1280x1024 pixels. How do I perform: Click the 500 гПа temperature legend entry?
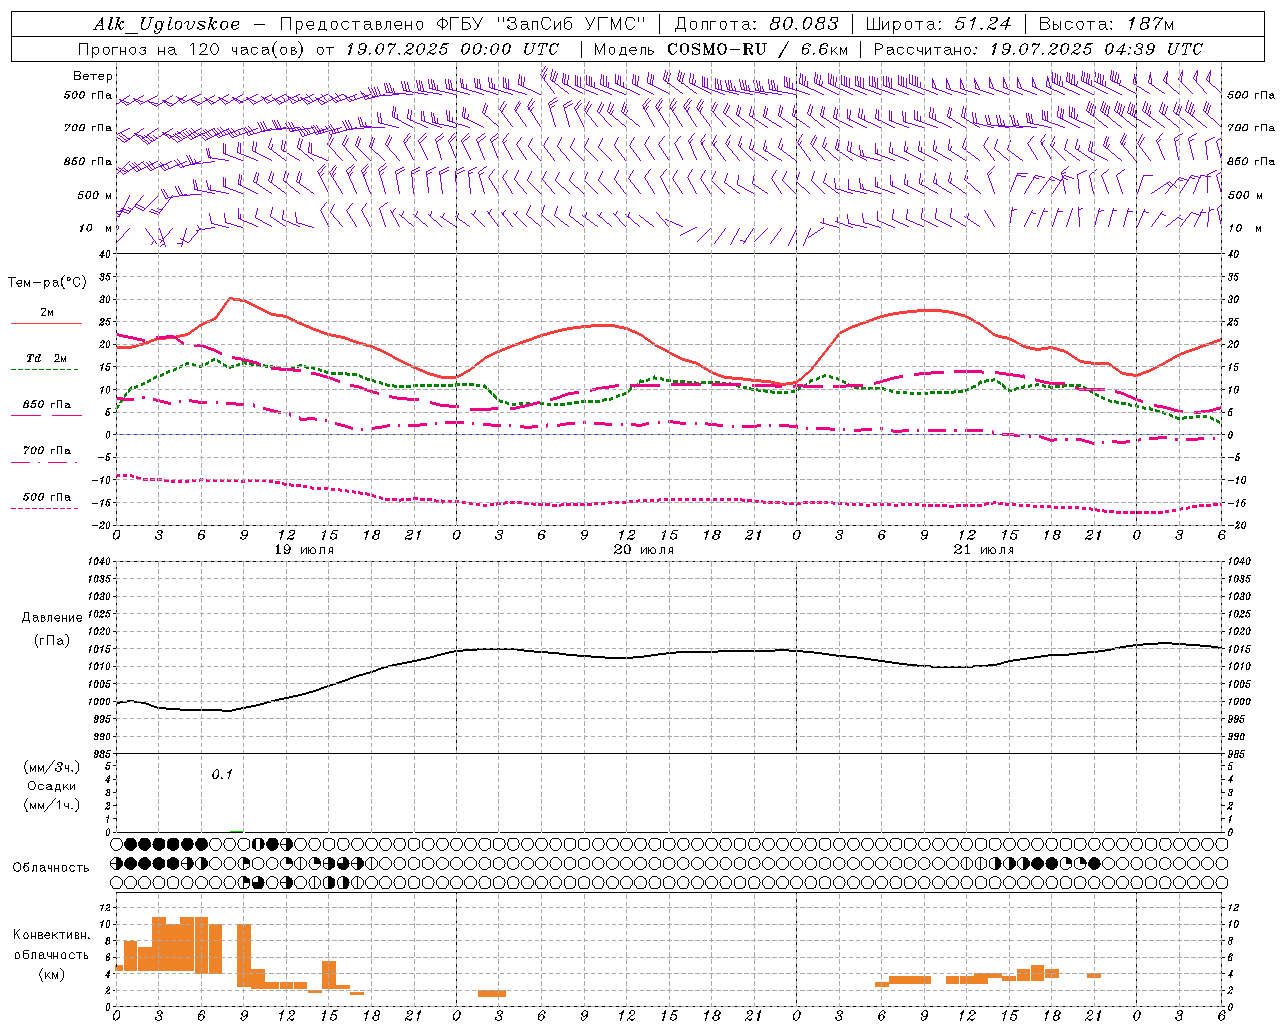(47, 497)
